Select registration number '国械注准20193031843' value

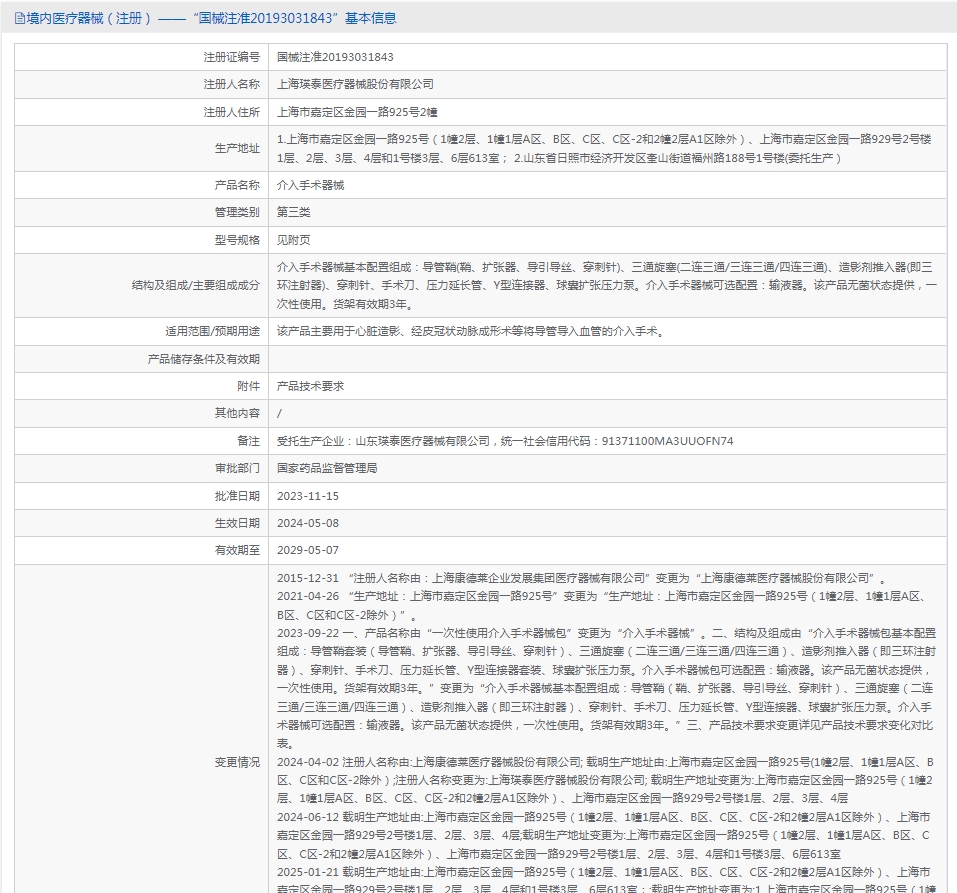[335, 57]
